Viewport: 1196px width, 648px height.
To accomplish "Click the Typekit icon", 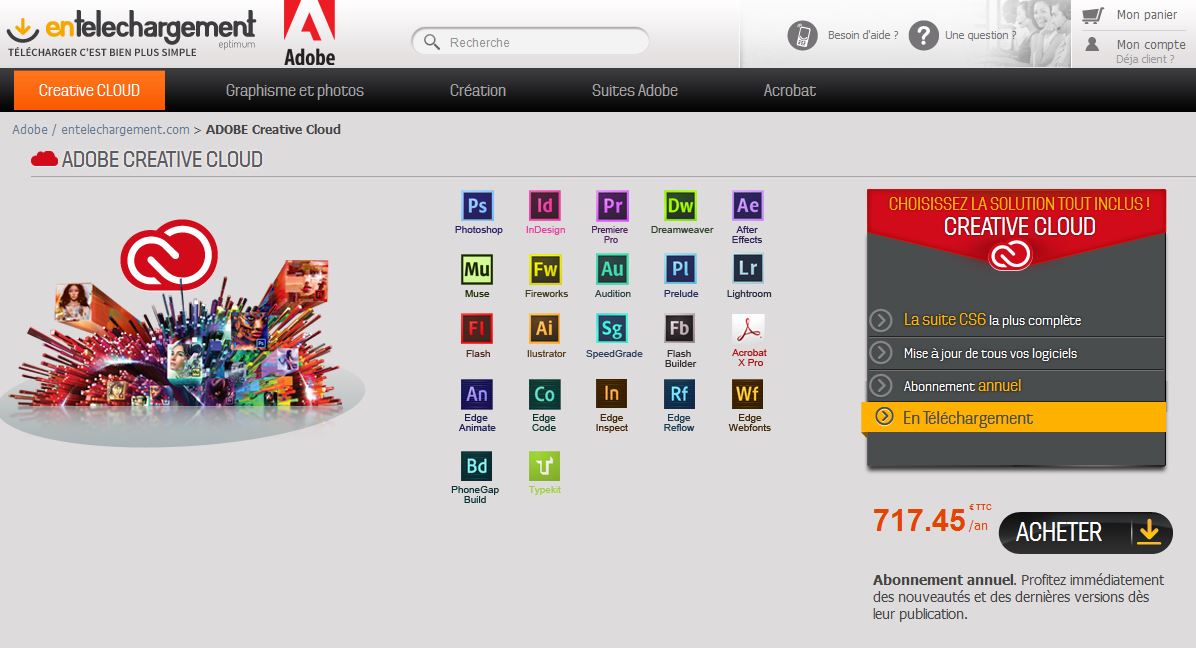I will coord(545,466).
